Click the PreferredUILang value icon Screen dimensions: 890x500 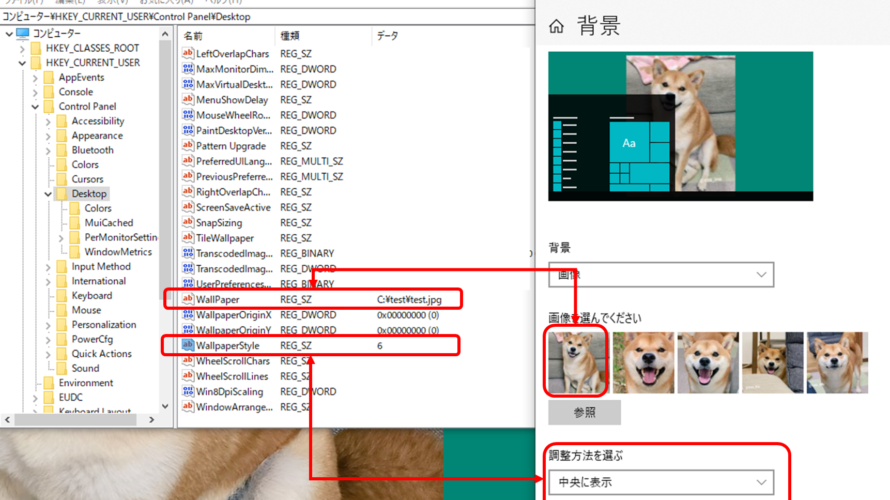point(188,161)
